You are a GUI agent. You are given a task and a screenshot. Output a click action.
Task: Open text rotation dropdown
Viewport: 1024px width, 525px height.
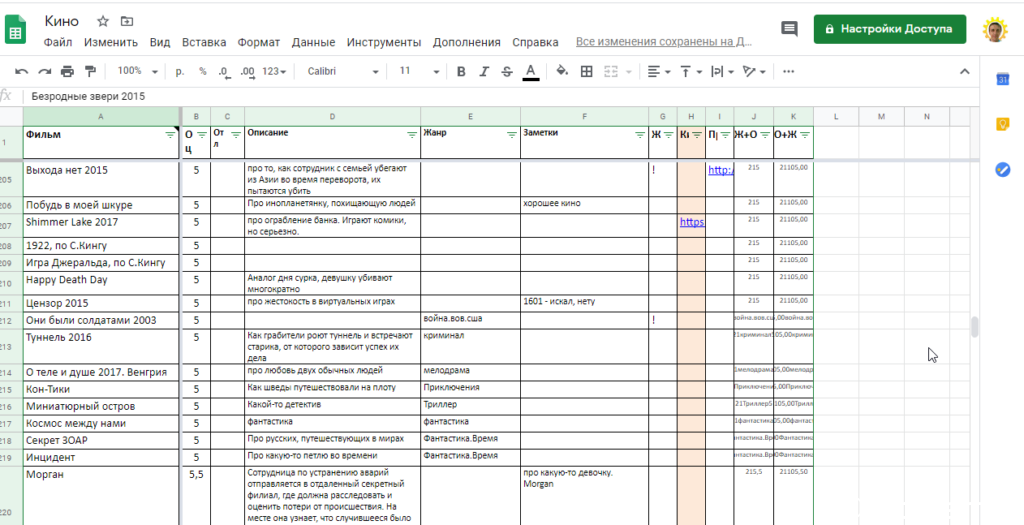pos(754,72)
